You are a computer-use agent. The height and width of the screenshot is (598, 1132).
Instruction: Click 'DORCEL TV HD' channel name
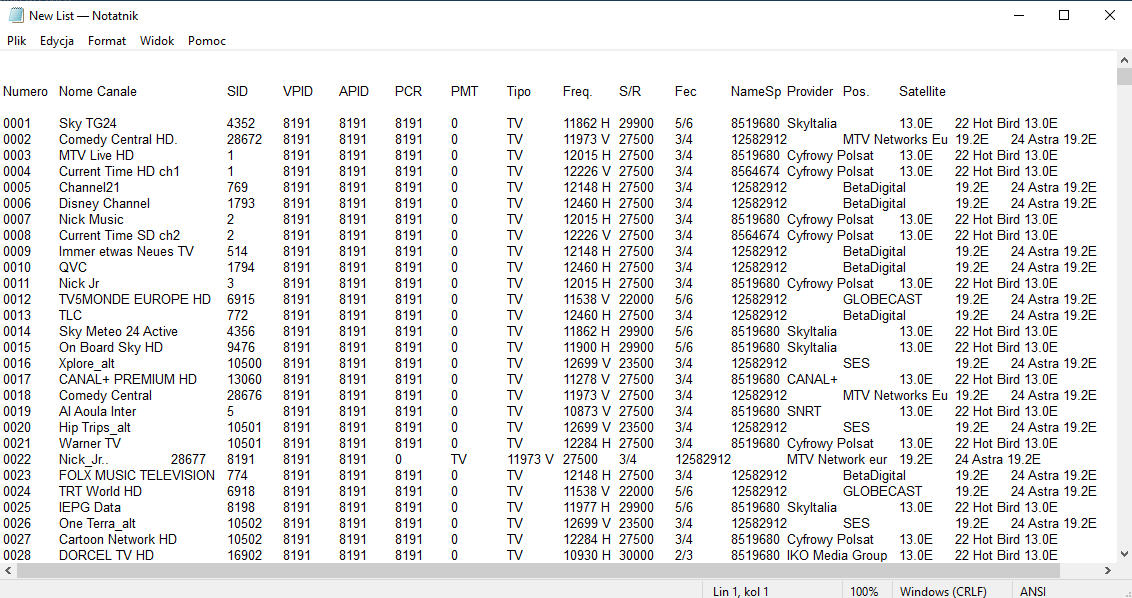pos(106,555)
